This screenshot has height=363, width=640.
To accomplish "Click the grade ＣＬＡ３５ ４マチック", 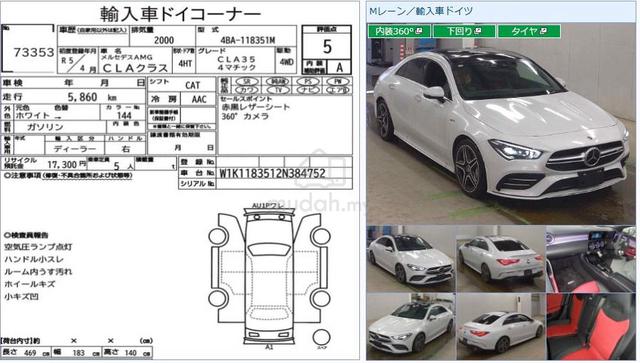I will pyautogui.click(x=236, y=63).
